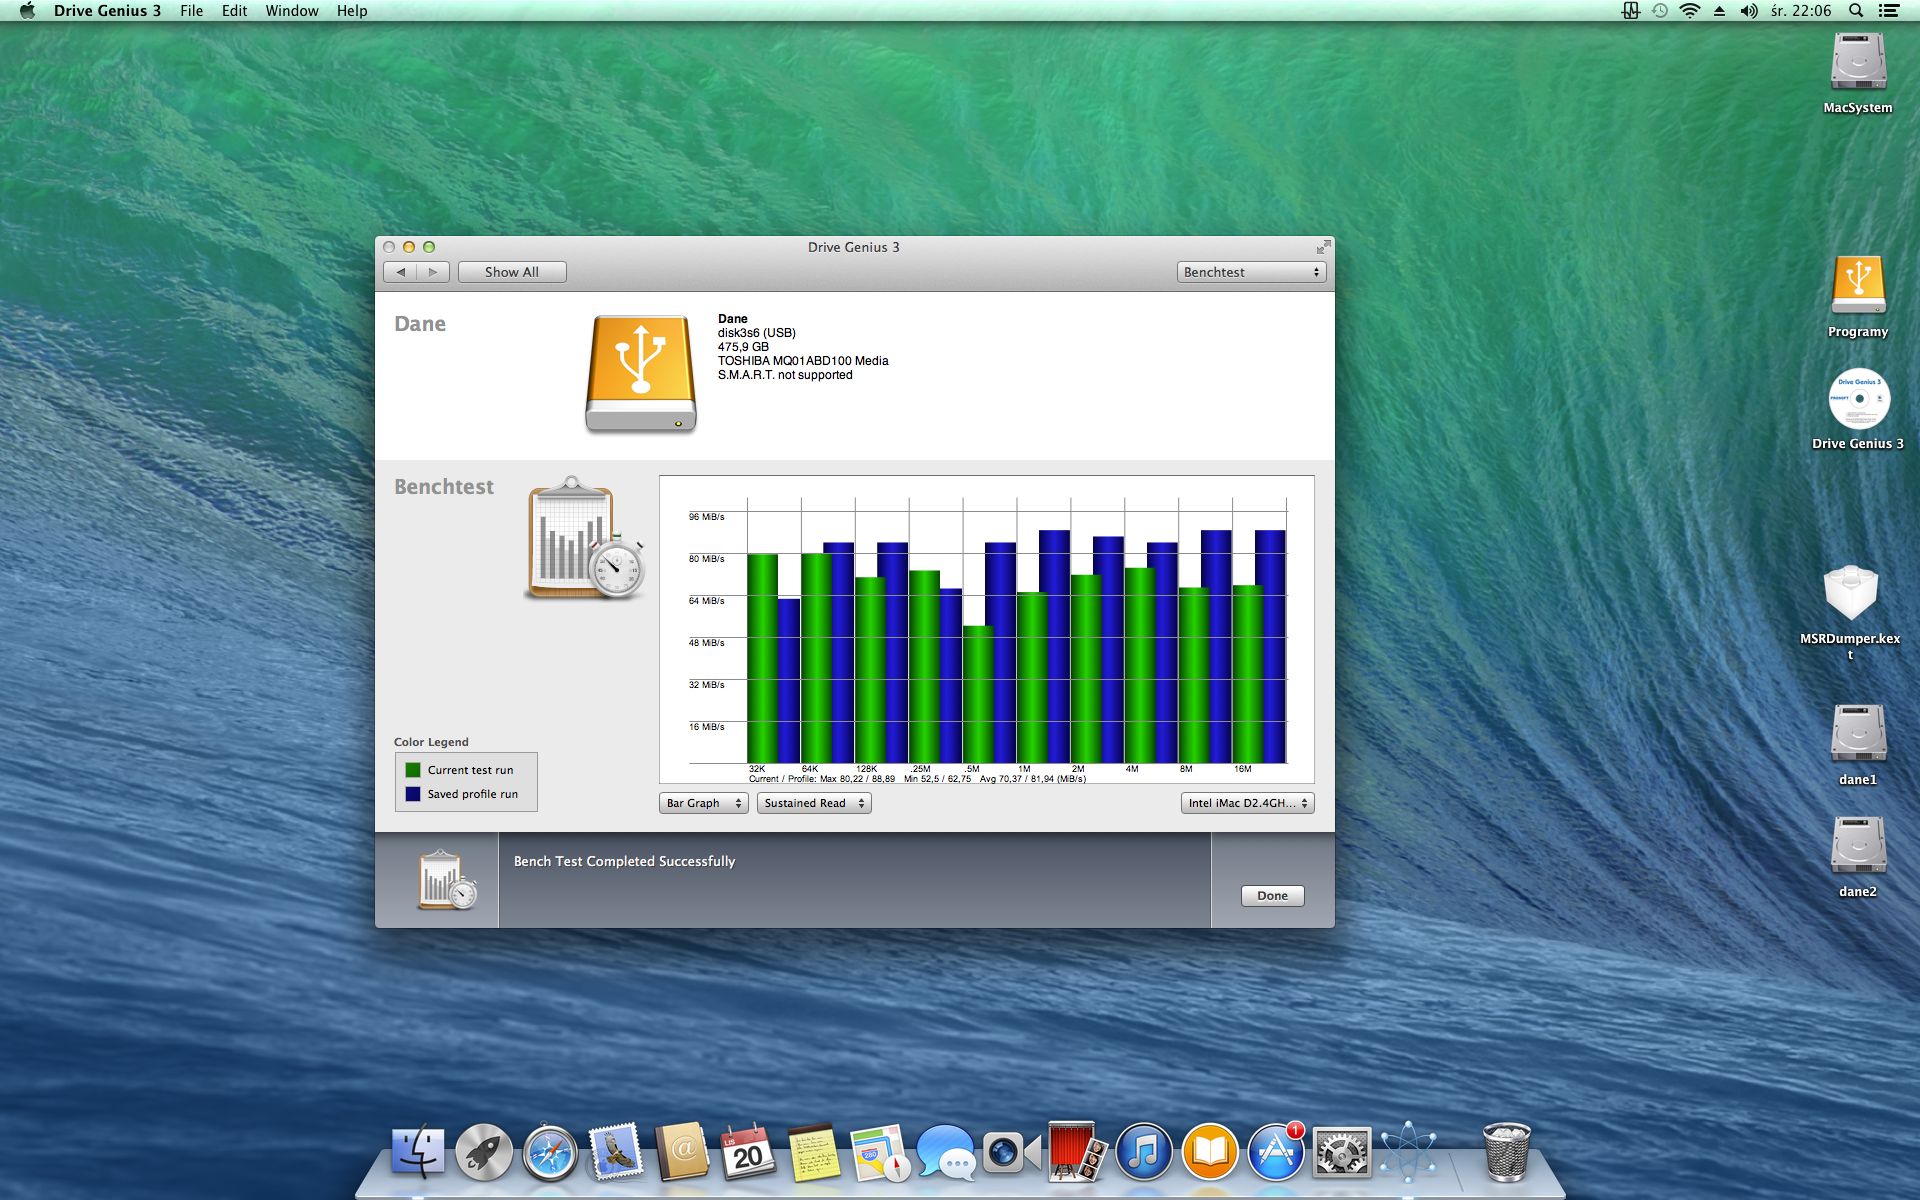Open Notification Center in menu bar

[1889, 11]
